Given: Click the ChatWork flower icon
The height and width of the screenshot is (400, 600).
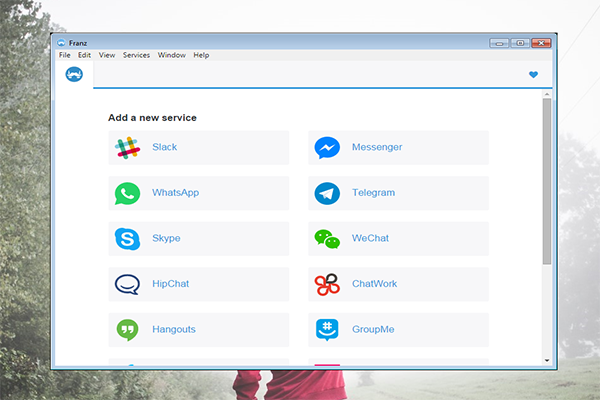Looking at the screenshot, I should click(327, 284).
